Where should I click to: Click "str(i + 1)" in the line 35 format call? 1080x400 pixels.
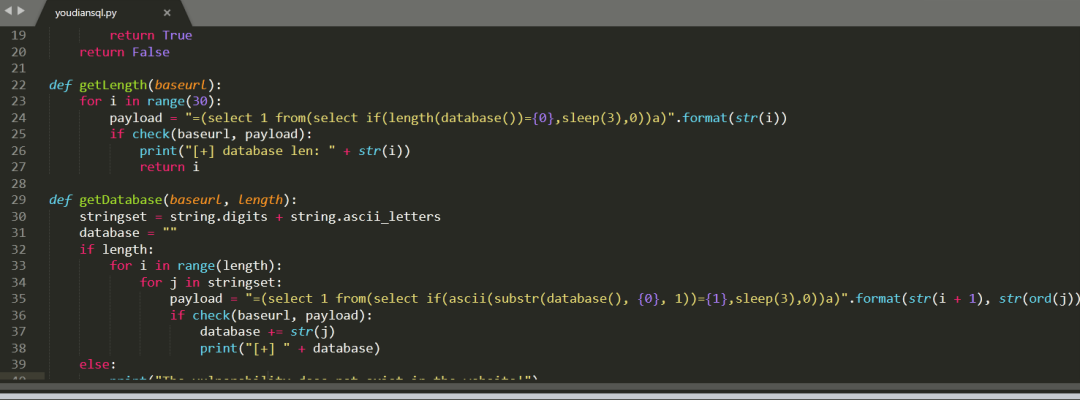[x=948, y=299]
